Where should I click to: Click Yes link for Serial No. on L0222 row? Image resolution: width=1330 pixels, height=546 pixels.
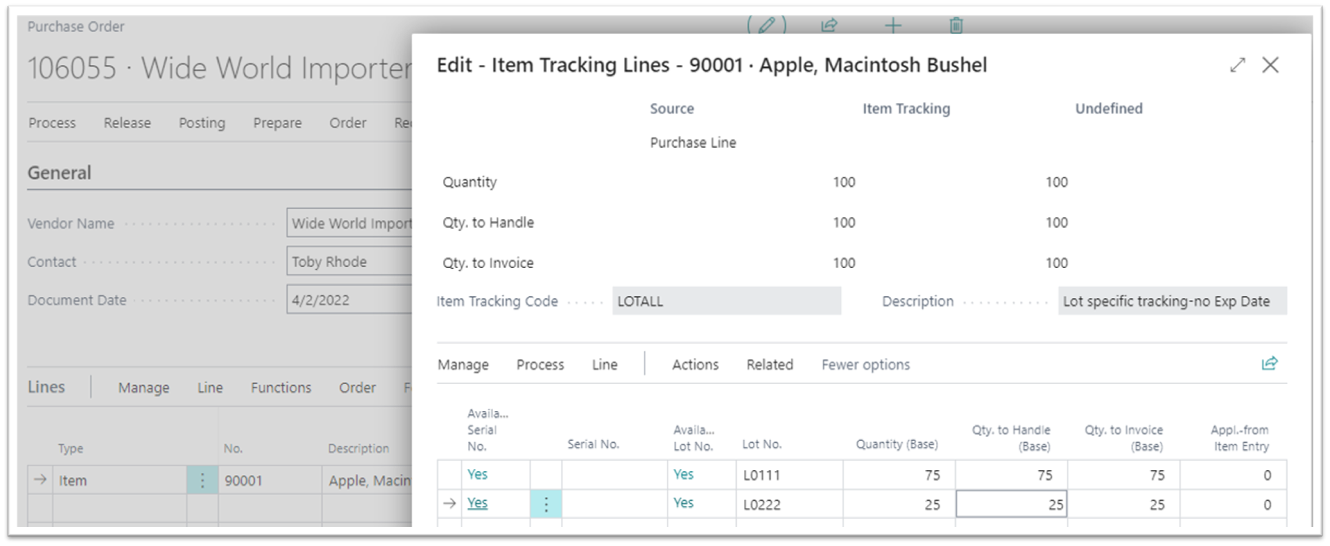click(478, 504)
